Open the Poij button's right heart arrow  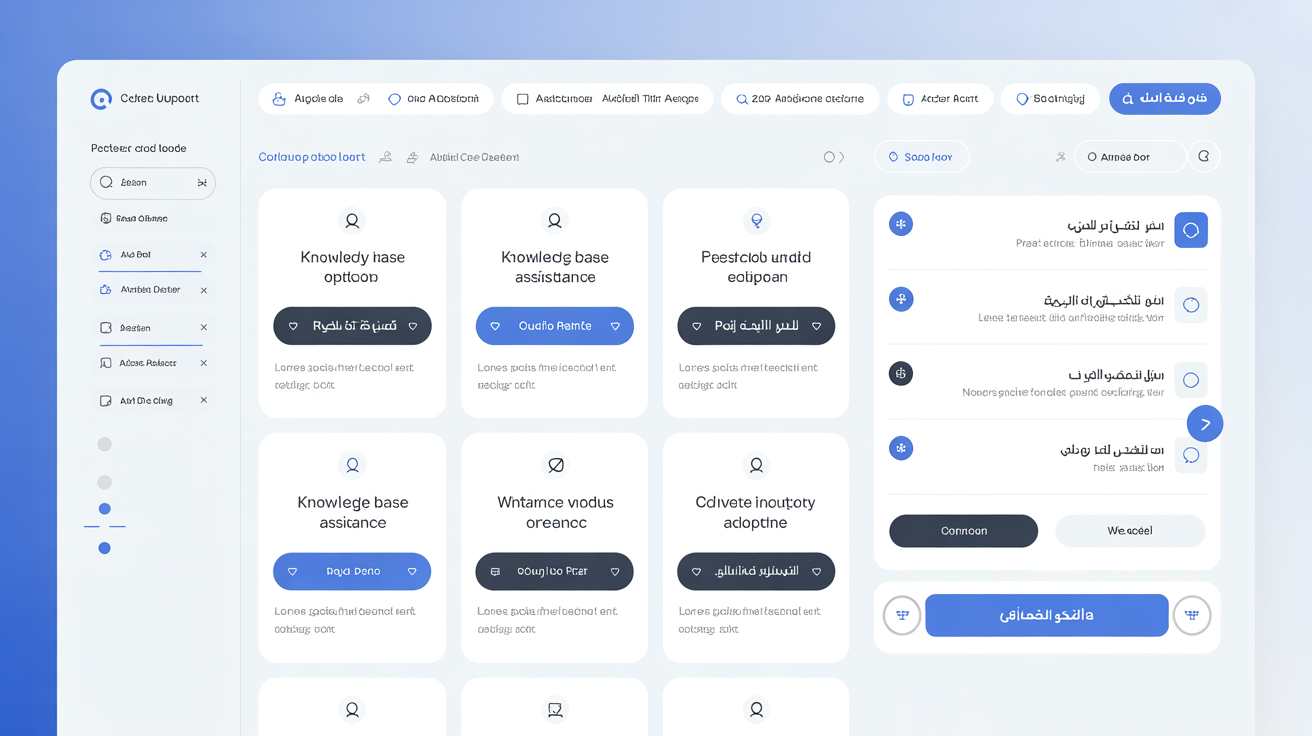pos(817,326)
